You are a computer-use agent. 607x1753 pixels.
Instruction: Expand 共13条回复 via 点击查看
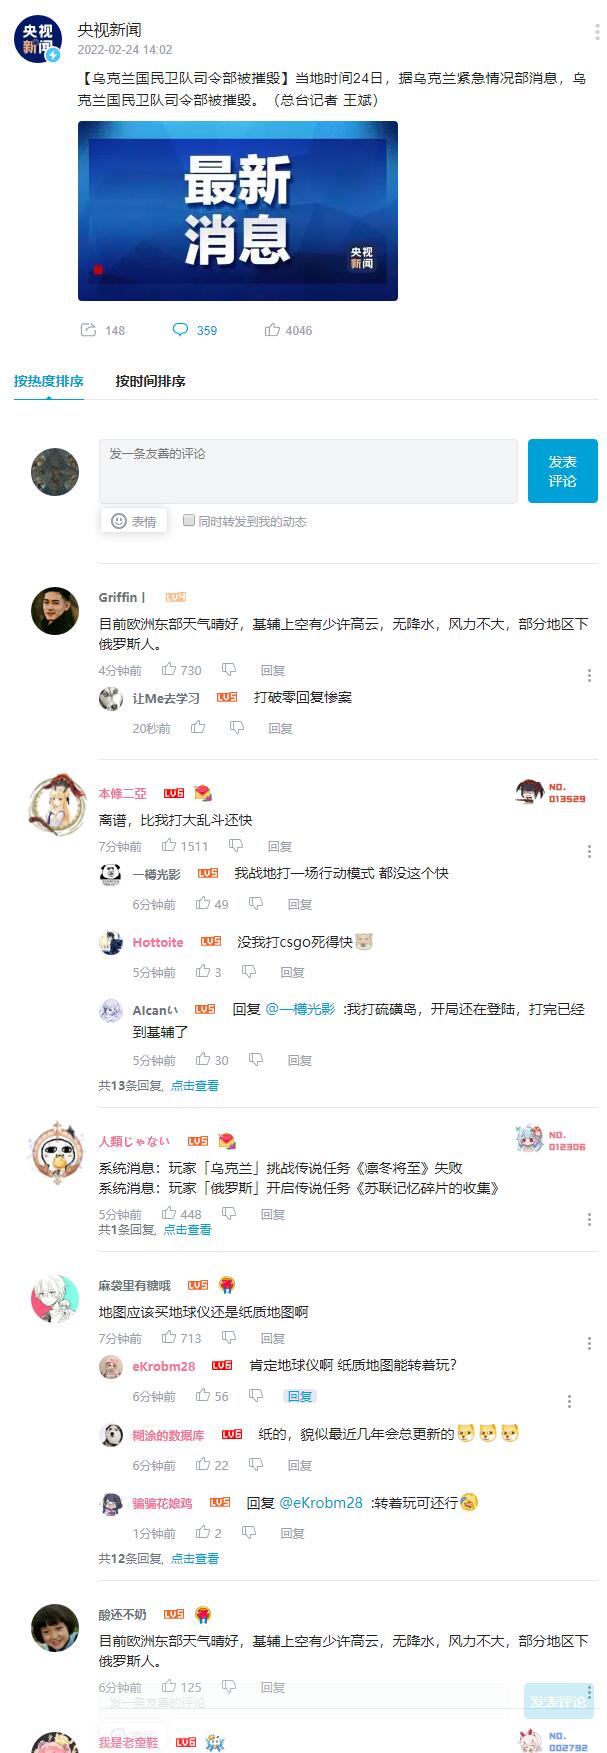[194, 1085]
